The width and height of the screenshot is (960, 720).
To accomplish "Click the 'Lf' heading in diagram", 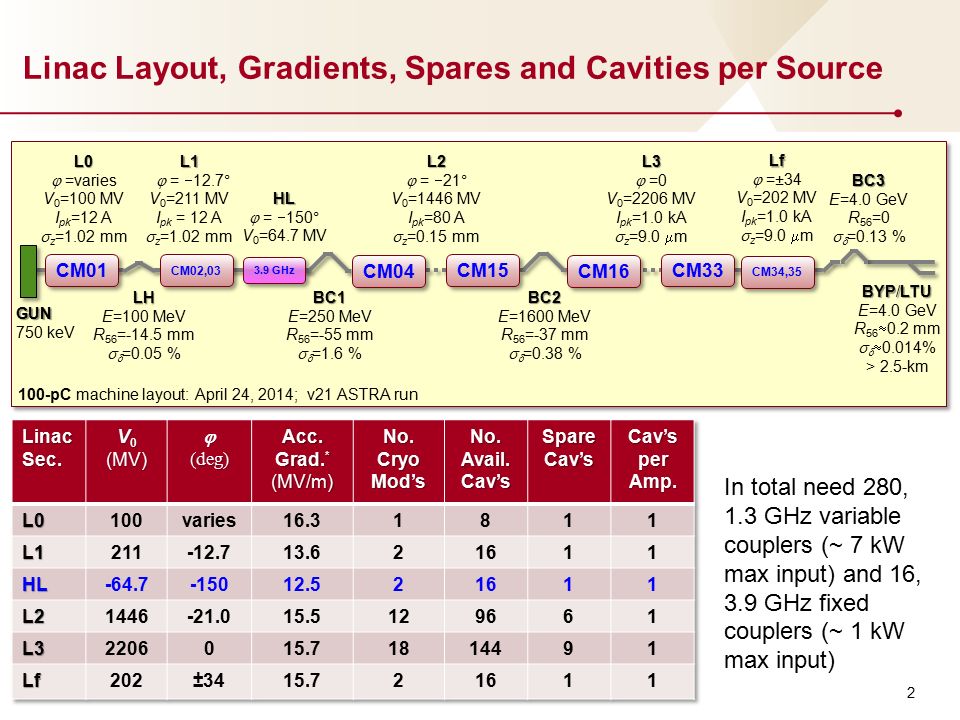I will point(776,160).
